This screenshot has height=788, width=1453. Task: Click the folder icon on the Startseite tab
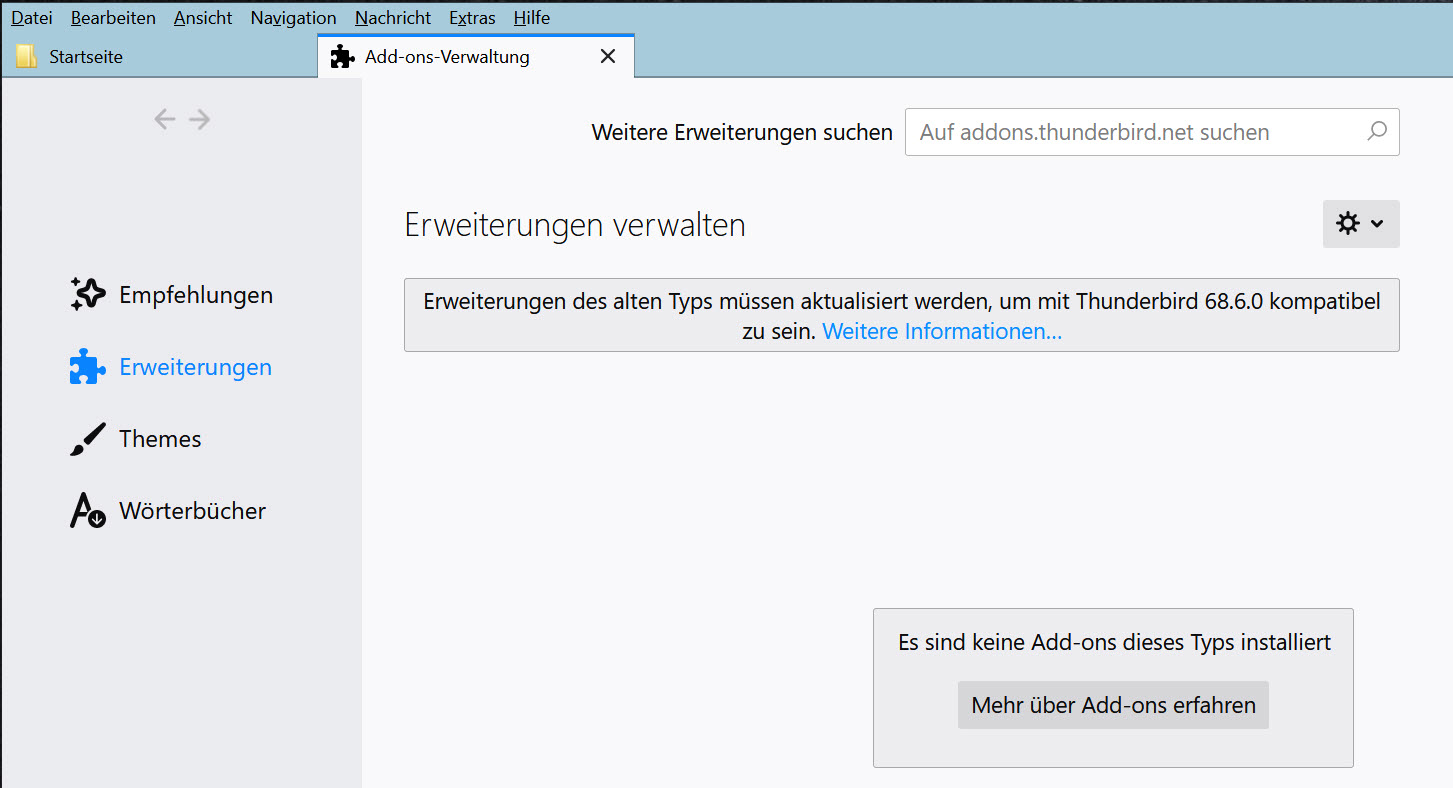(27, 57)
